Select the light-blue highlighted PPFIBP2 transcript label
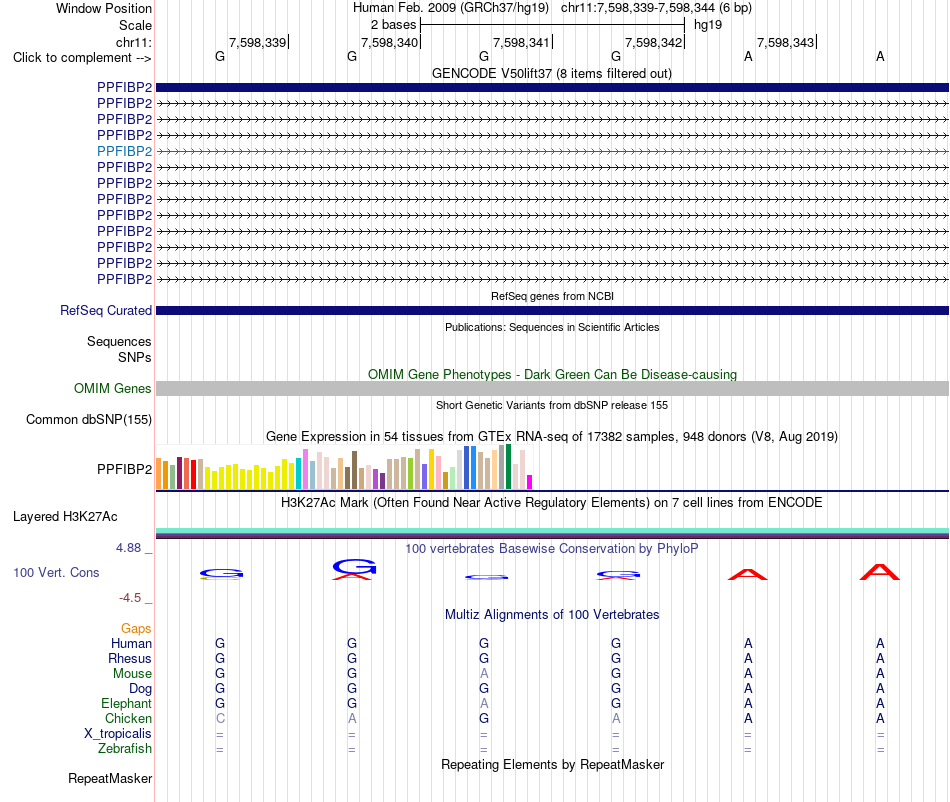 (x=124, y=151)
